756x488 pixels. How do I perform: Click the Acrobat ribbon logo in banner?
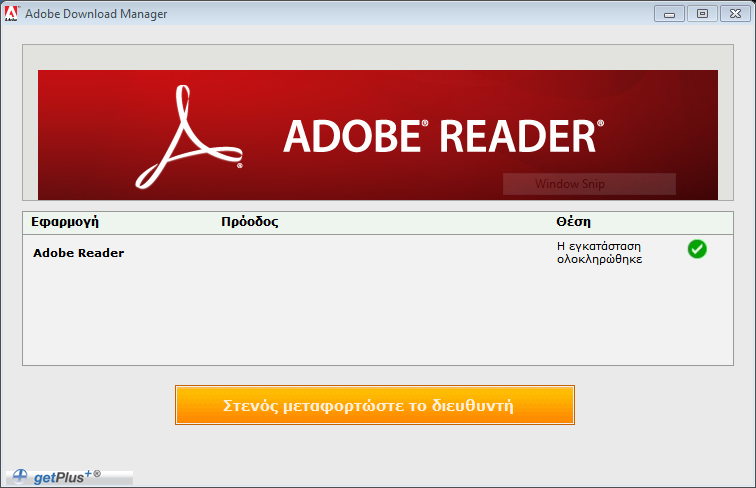click(189, 137)
